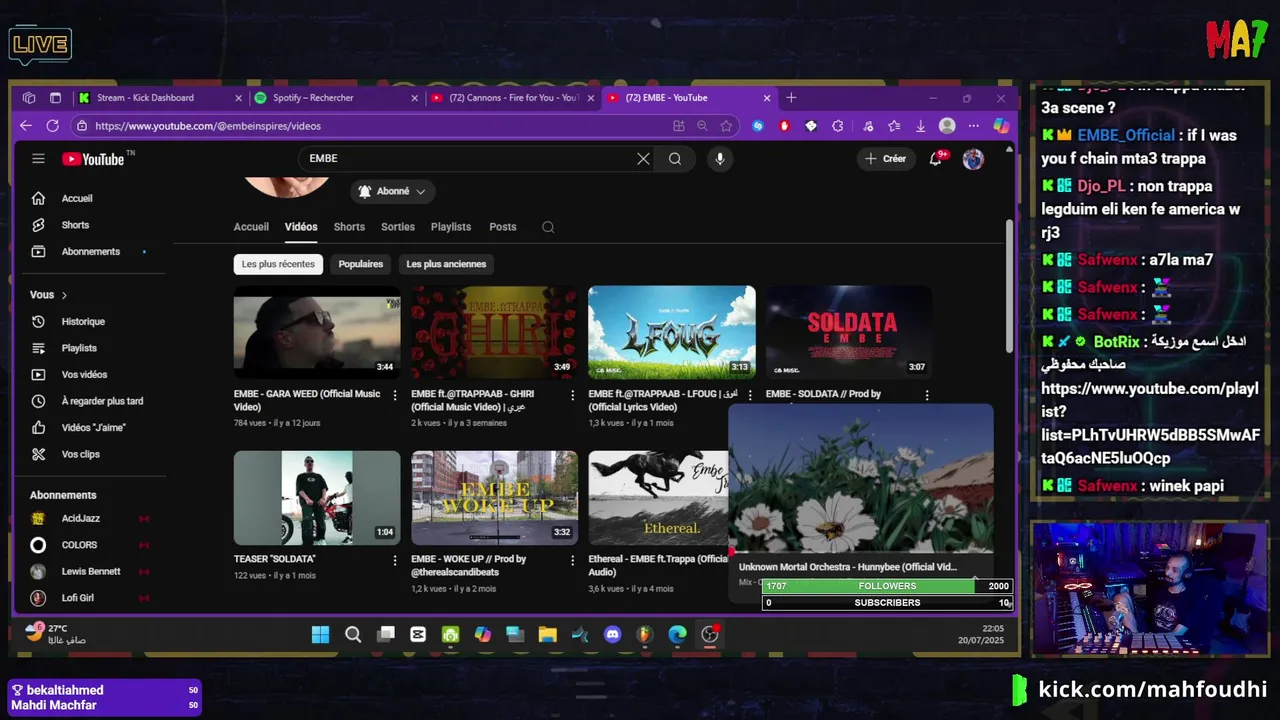Select Les plus anciennes filter chip
1280x720 pixels.
pyautogui.click(x=446, y=264)
